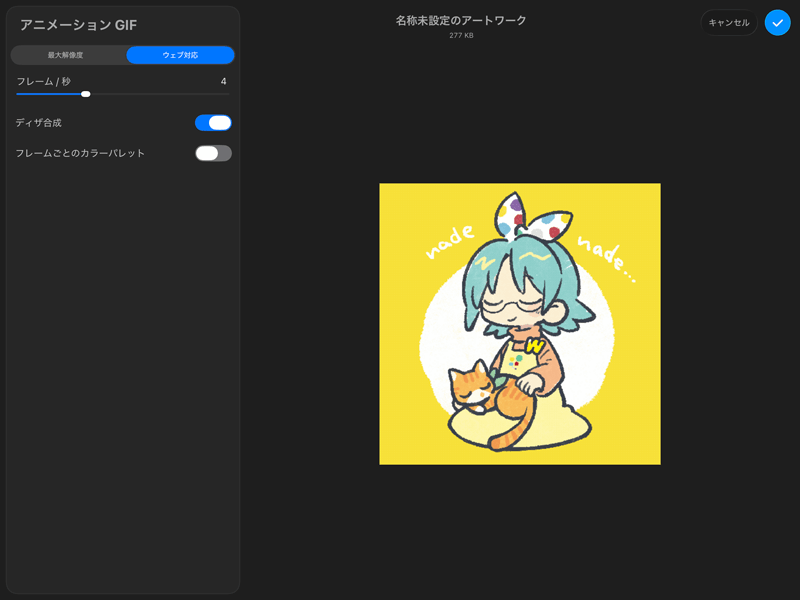Click the アニメーション GIF heading

point(79,25)
